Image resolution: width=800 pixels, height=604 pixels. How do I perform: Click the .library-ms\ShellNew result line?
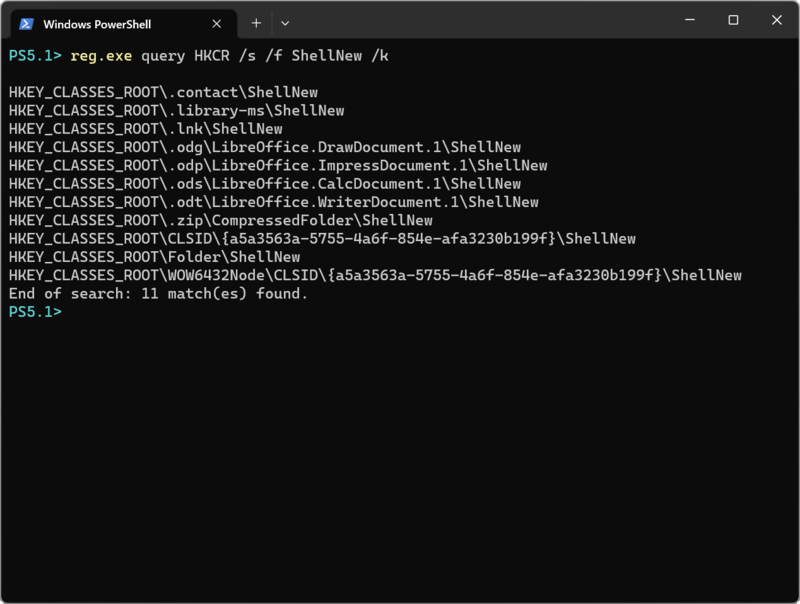pos(176,111)
